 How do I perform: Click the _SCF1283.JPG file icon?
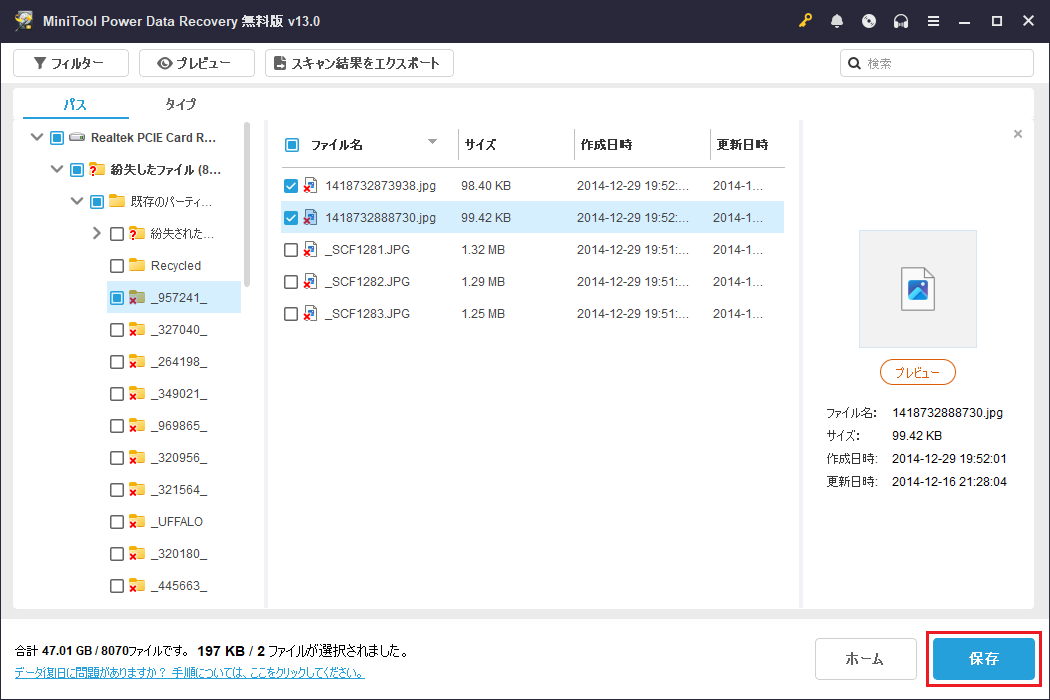coord(310,313)
